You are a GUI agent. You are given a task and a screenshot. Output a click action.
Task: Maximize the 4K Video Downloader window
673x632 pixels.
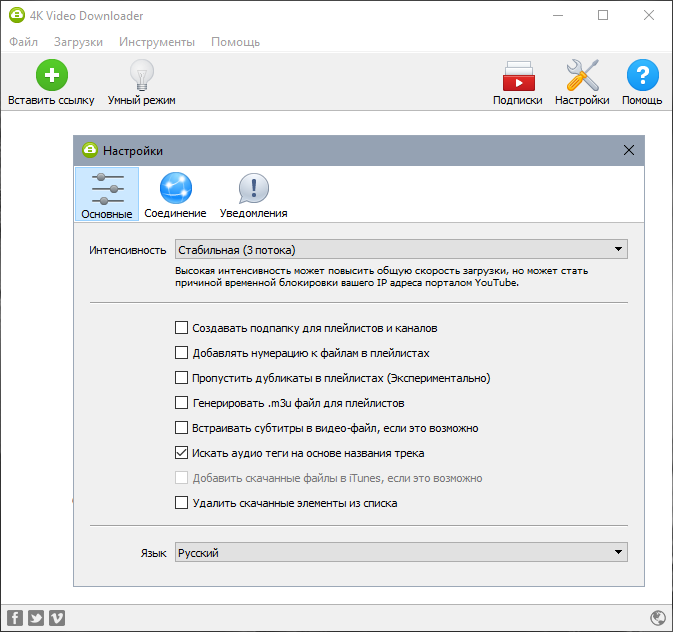(603, 15)
